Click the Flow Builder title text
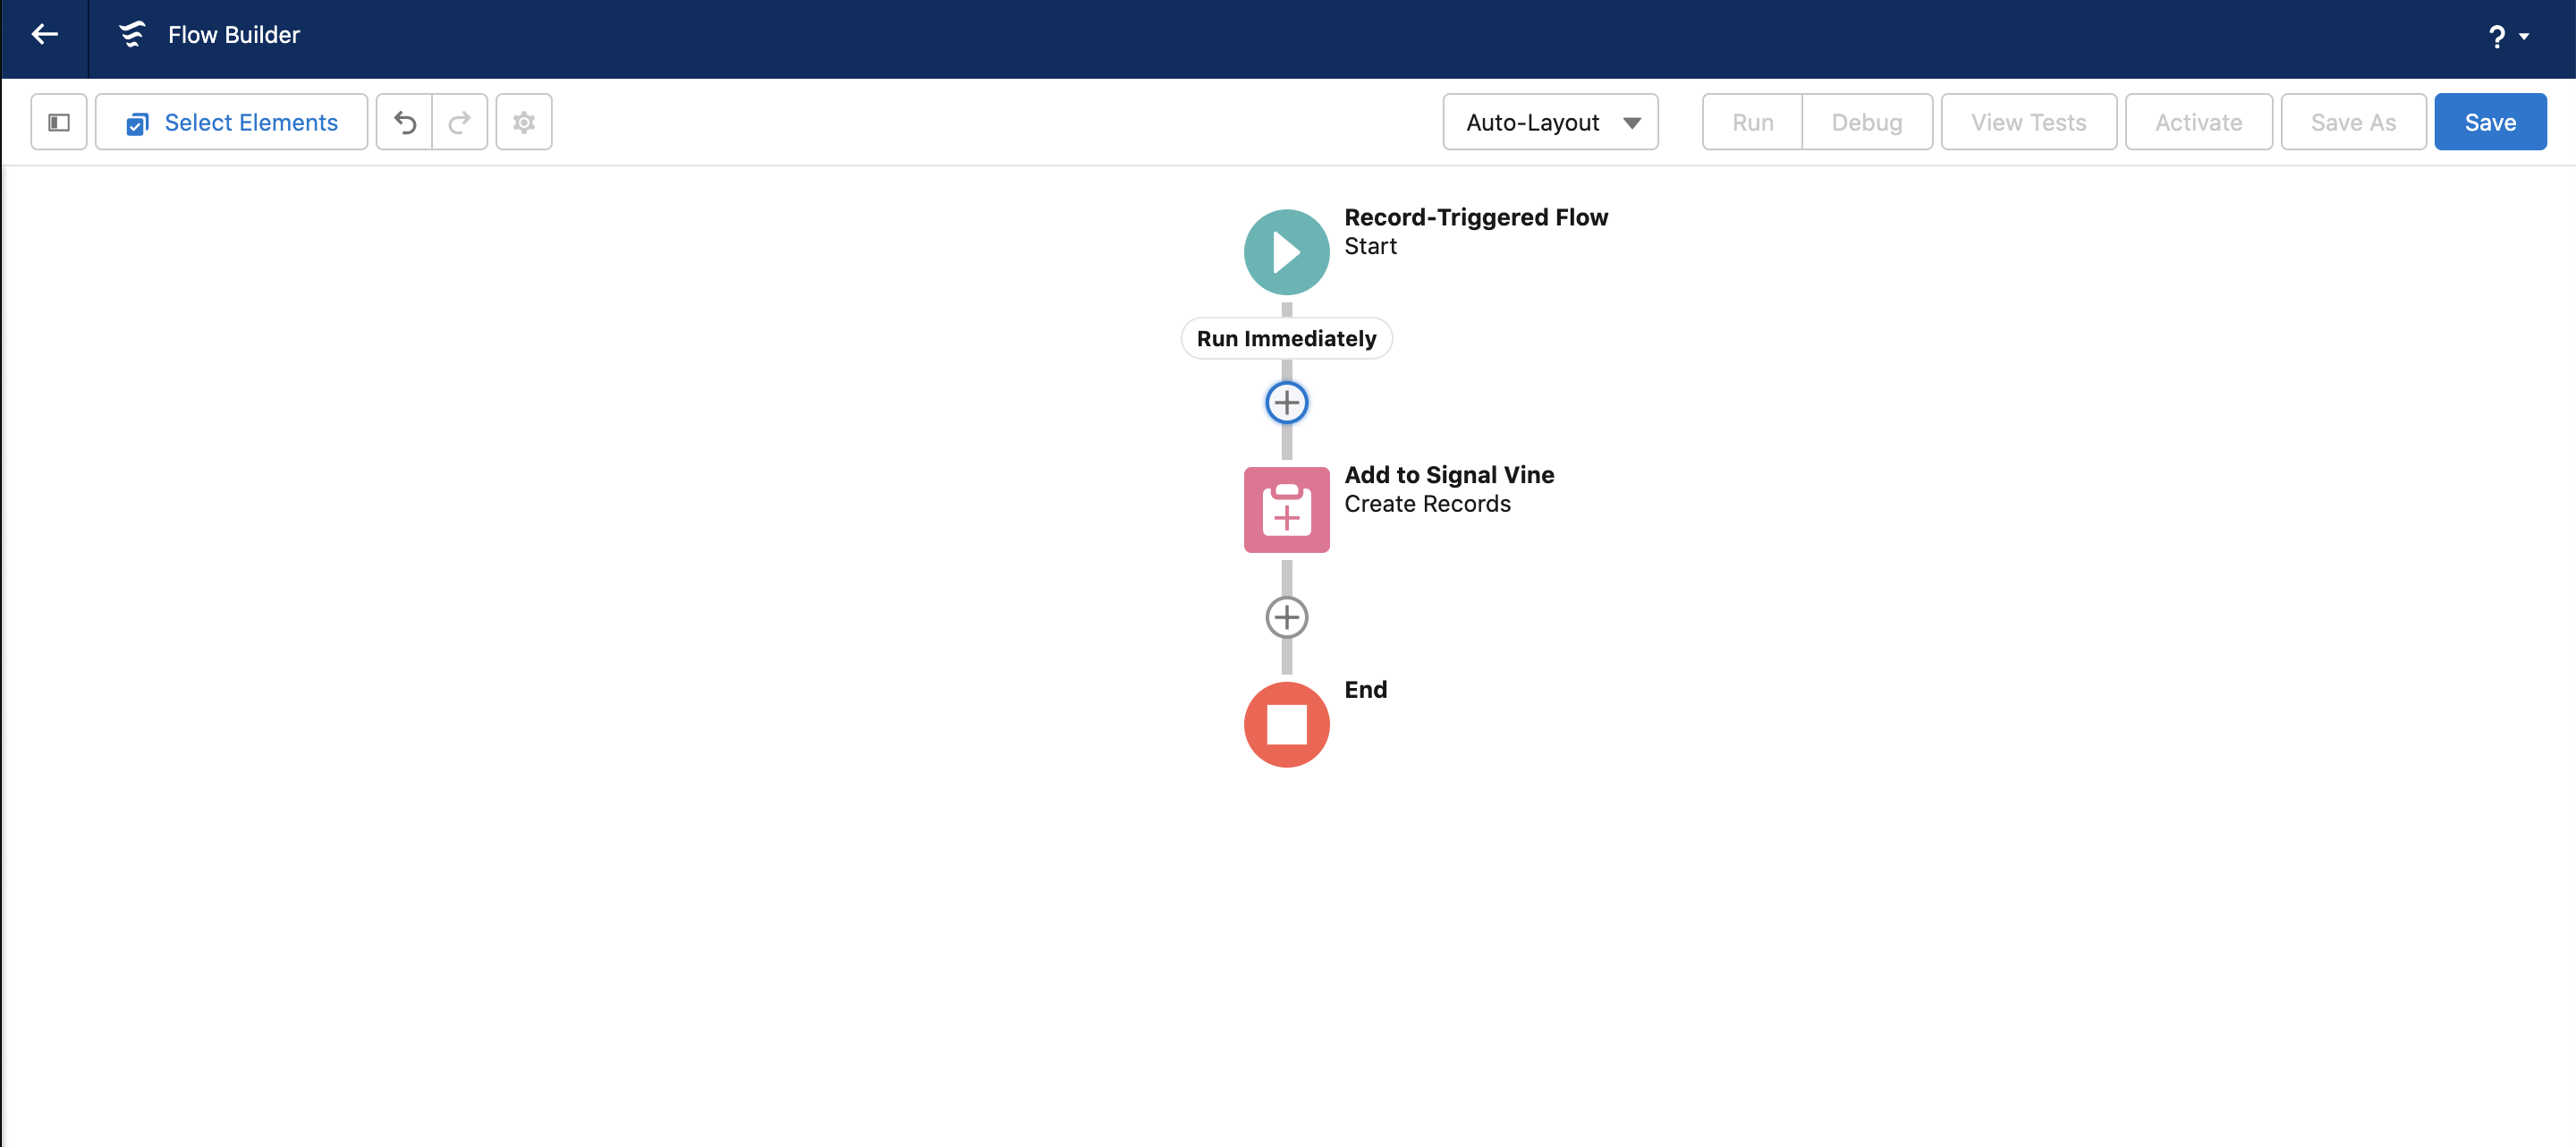 tap(234, 35)
